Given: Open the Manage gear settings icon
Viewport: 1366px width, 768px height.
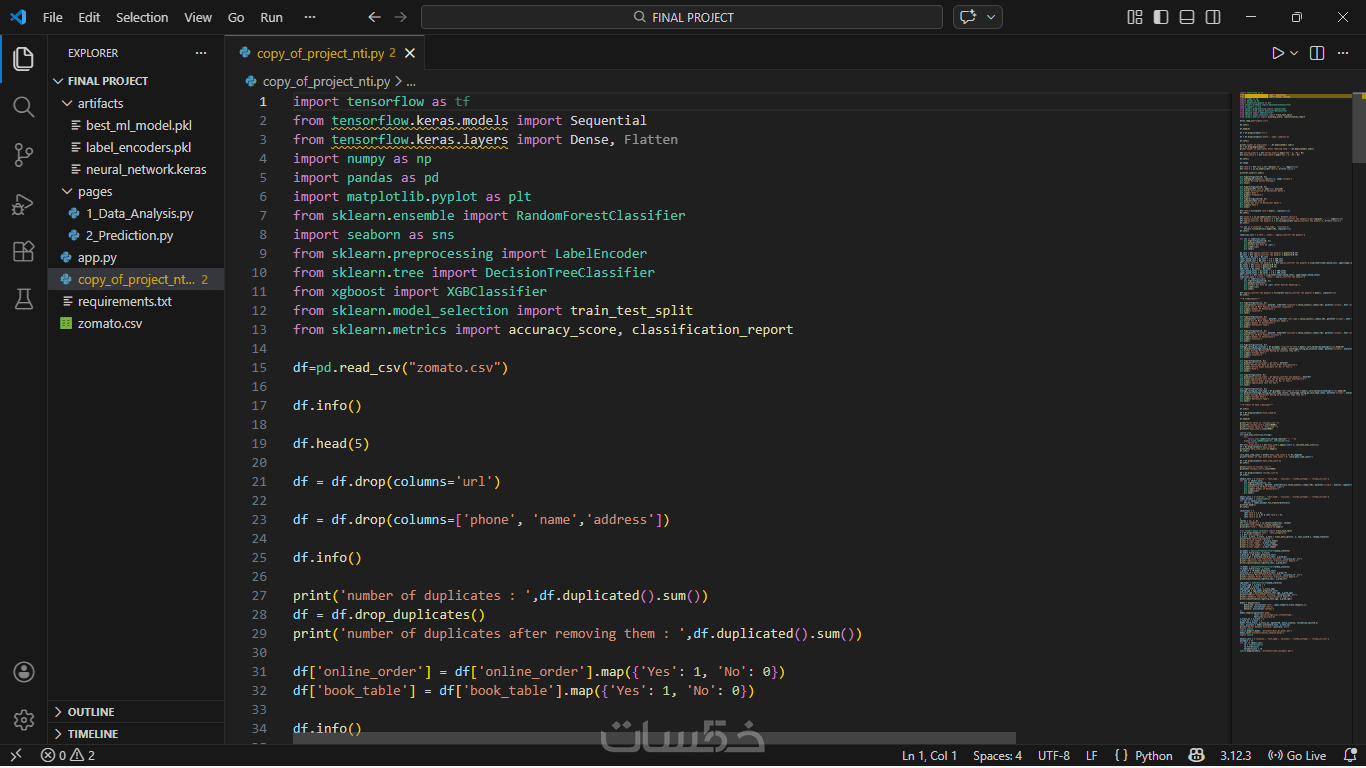Looking at the screenshot, I should point(24,719).
